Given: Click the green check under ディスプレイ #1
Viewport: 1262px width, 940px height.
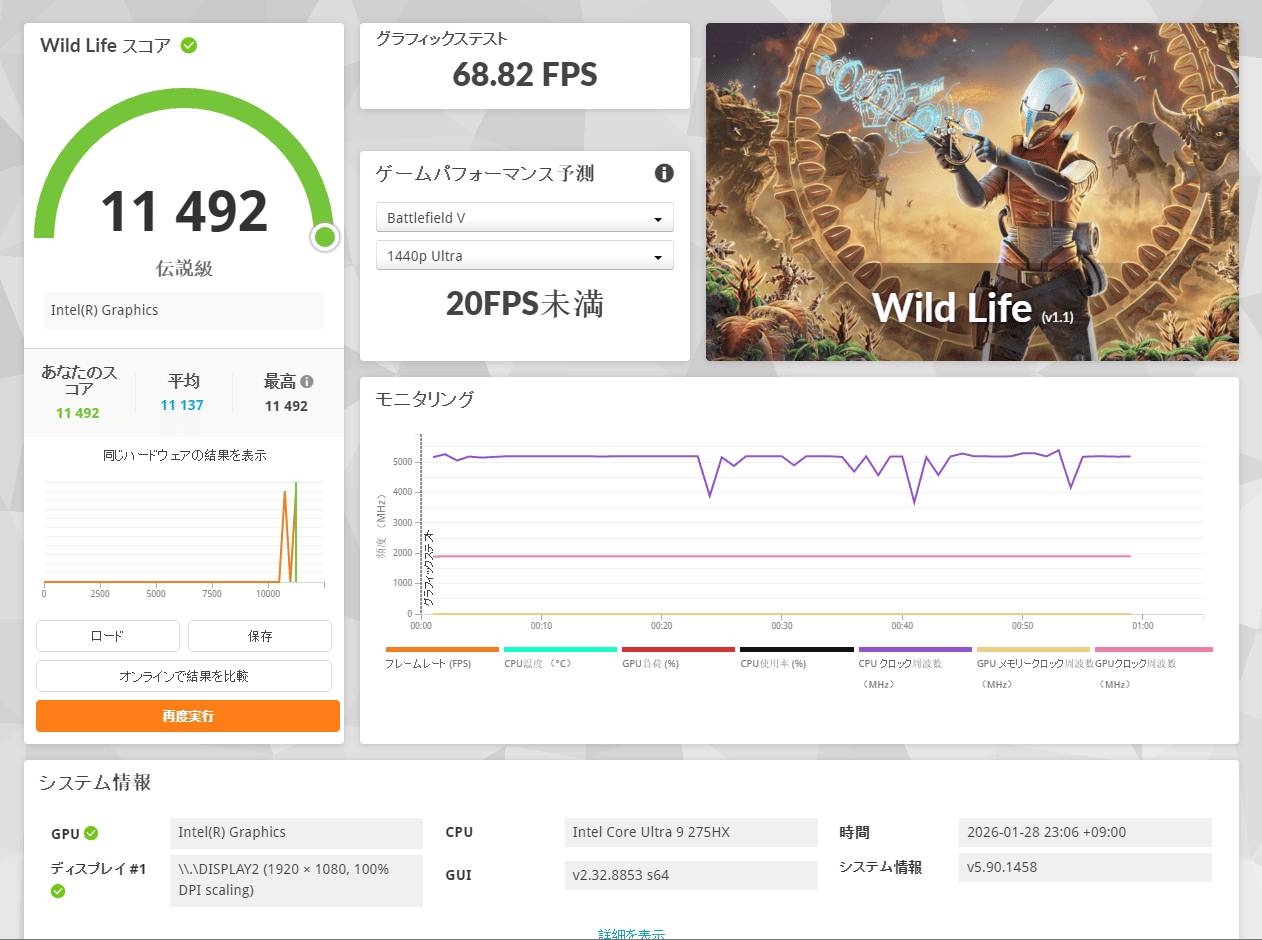Looking at the screenshot, I should (x=58, y=891).
